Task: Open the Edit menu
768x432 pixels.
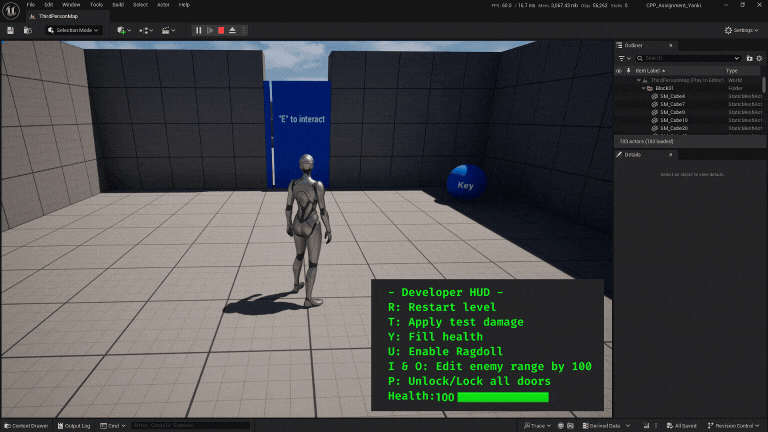Action: pyautogui.click(x=48, y=5)
